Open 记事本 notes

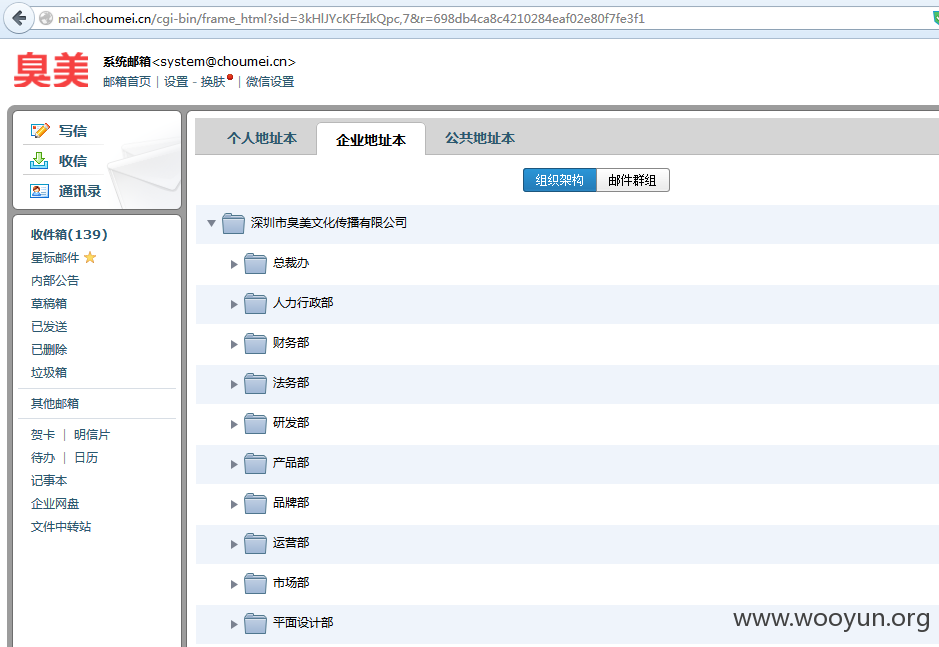click(49, 480)
